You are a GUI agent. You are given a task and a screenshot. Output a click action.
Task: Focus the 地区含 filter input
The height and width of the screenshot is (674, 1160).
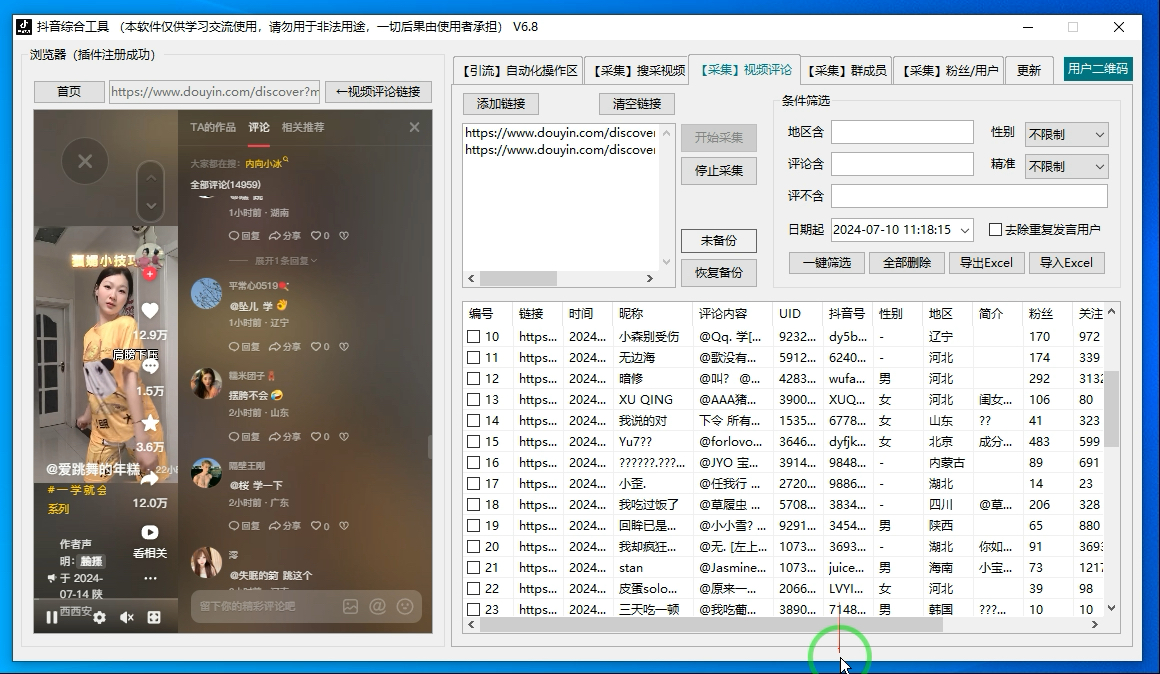(902, 132)
